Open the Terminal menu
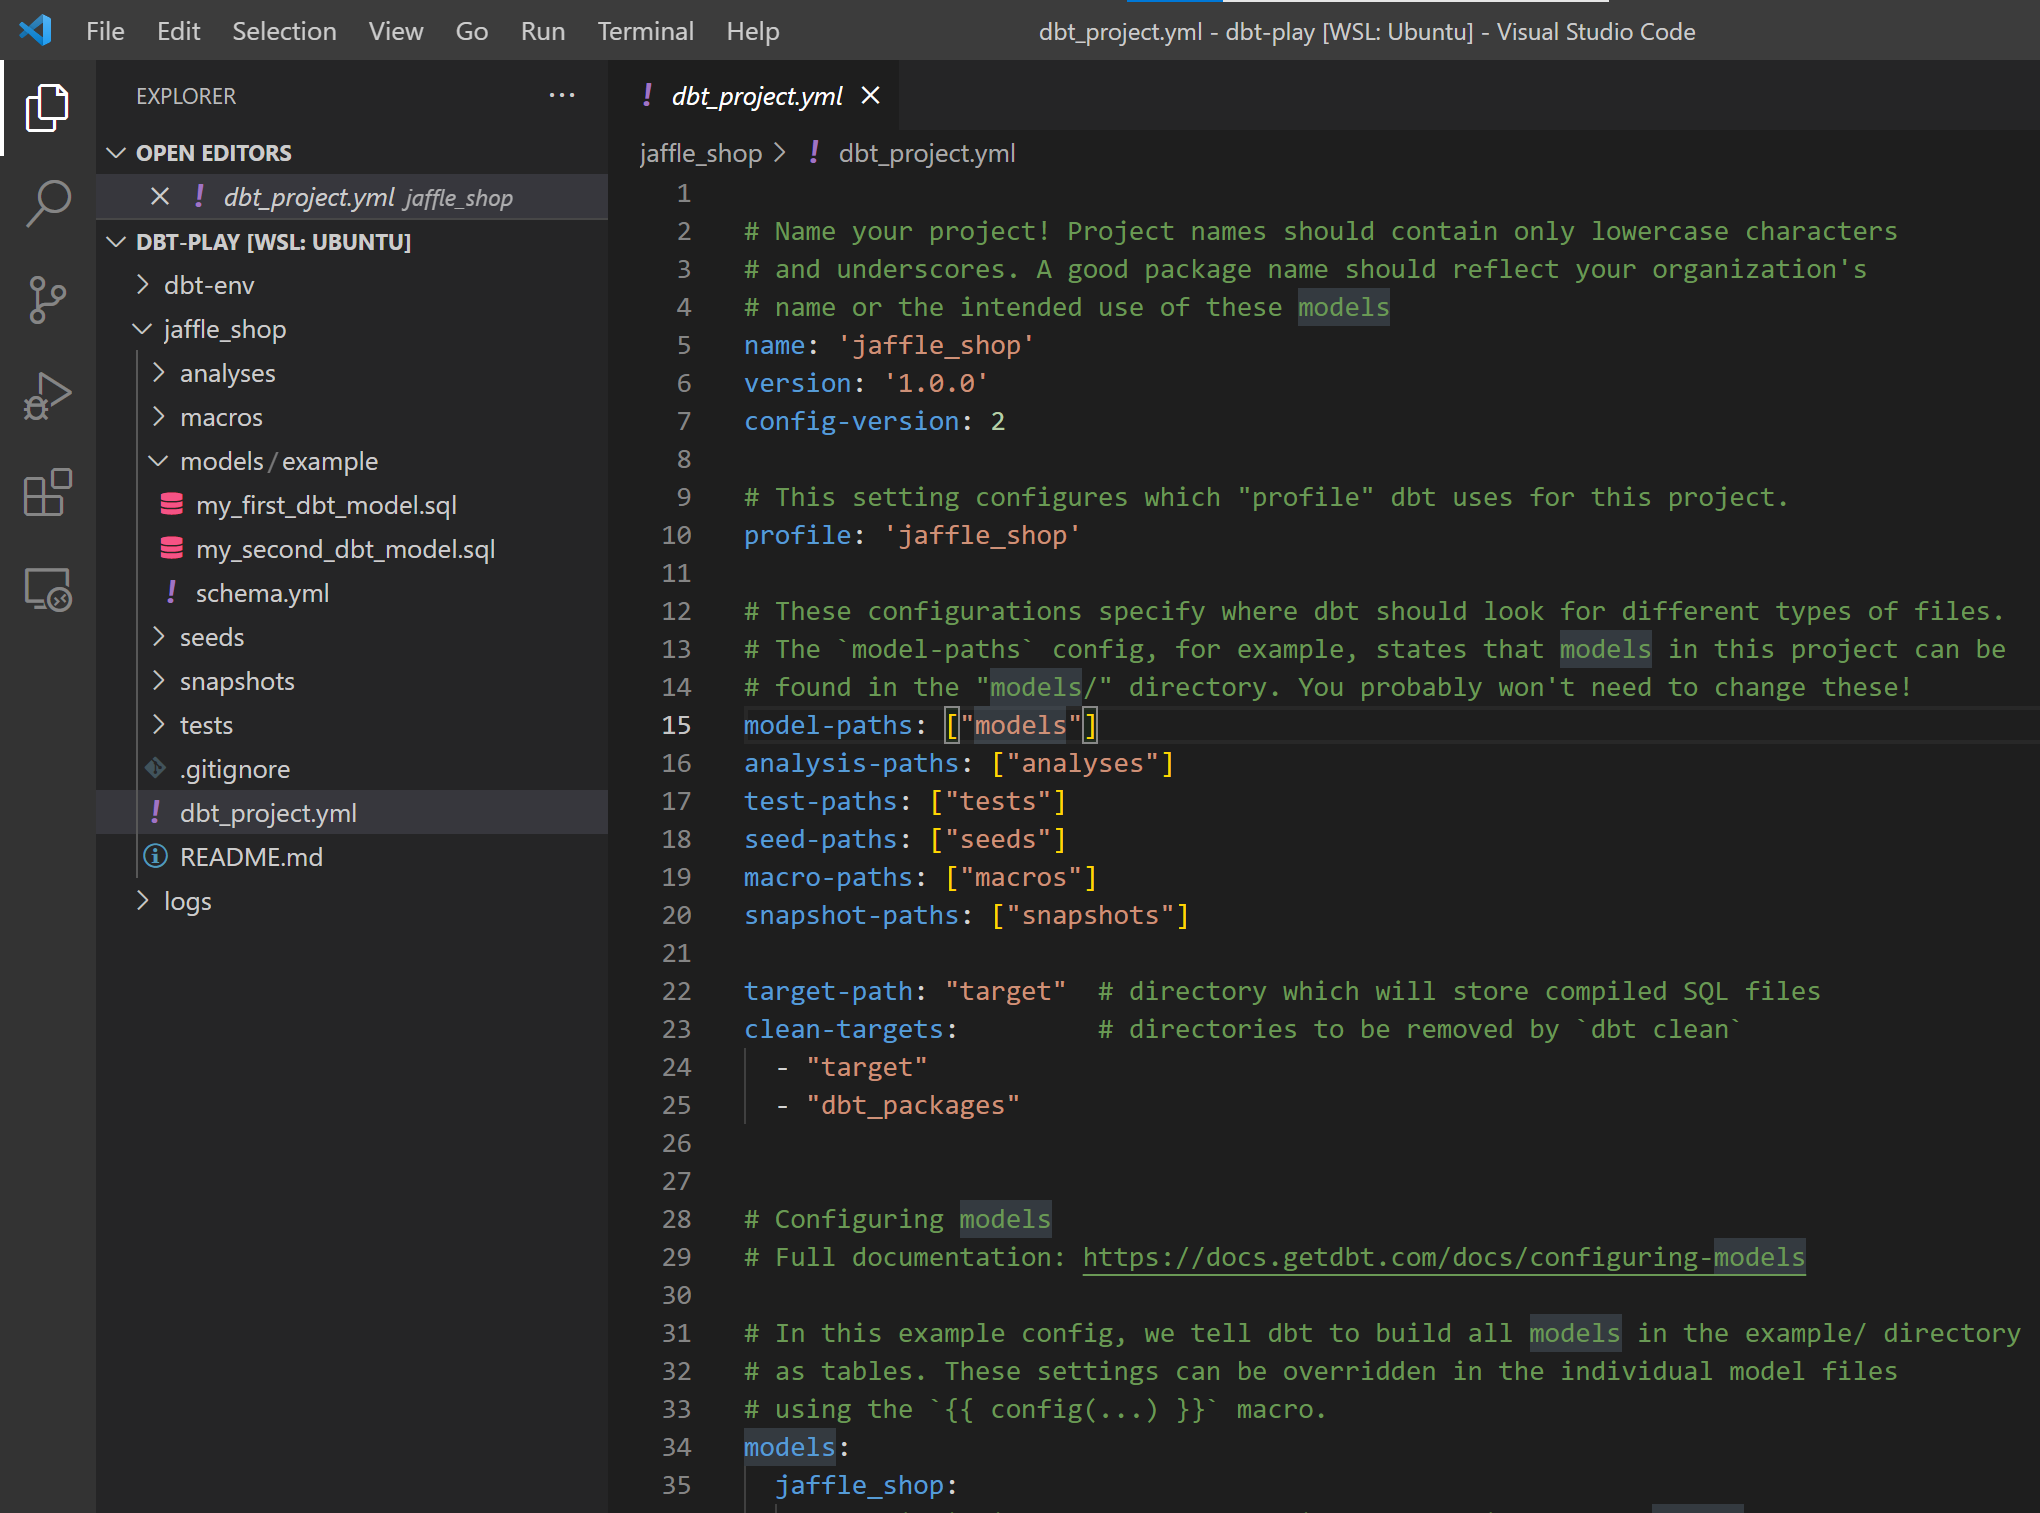 pyautogui.click(x=645, y=31)
